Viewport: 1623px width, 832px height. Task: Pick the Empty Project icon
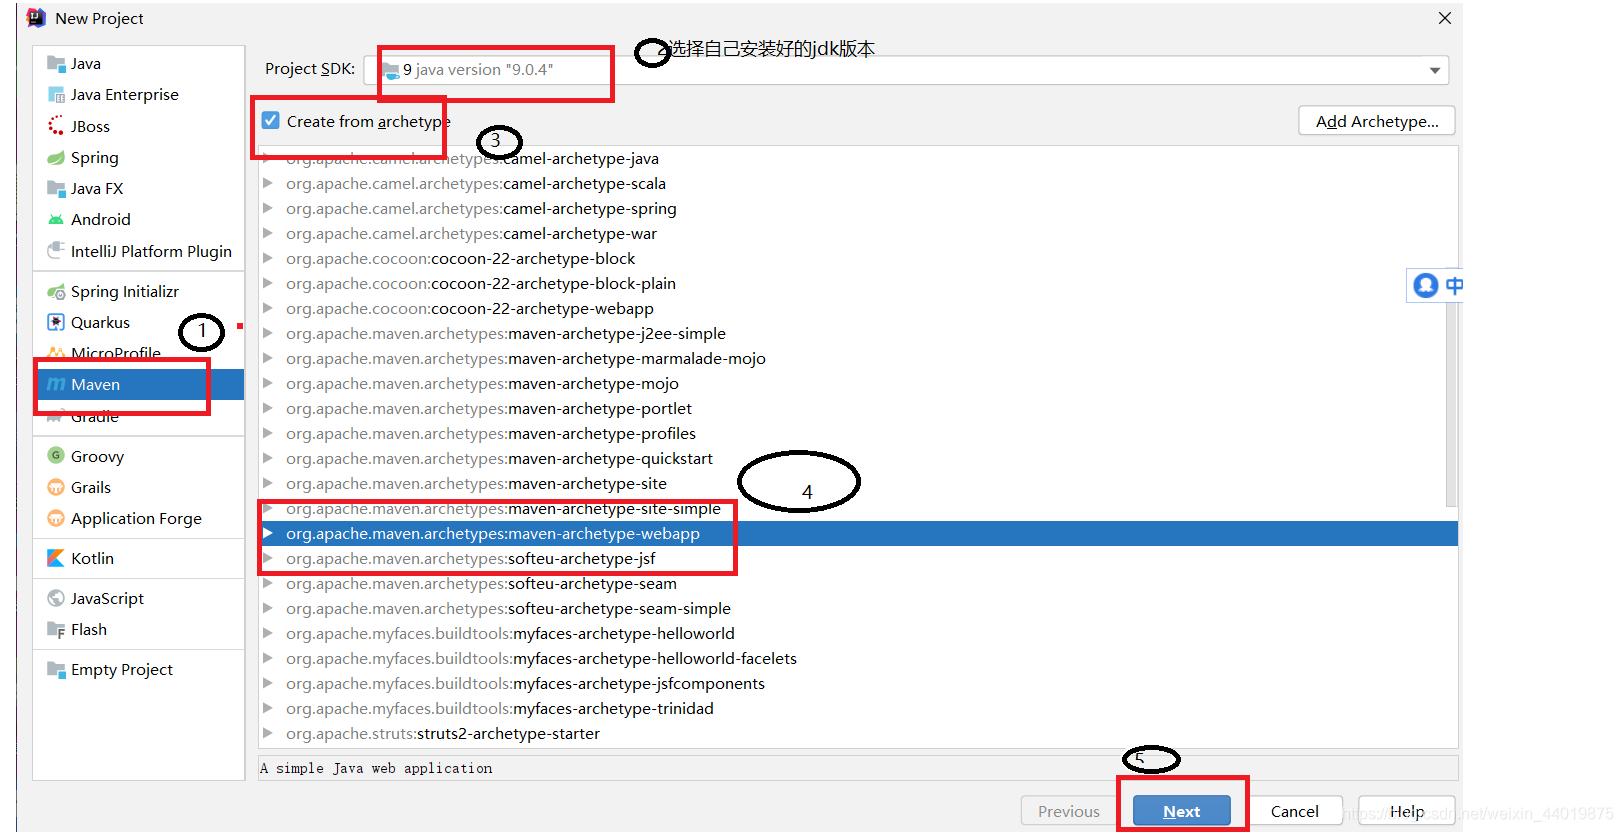(56, 669)
